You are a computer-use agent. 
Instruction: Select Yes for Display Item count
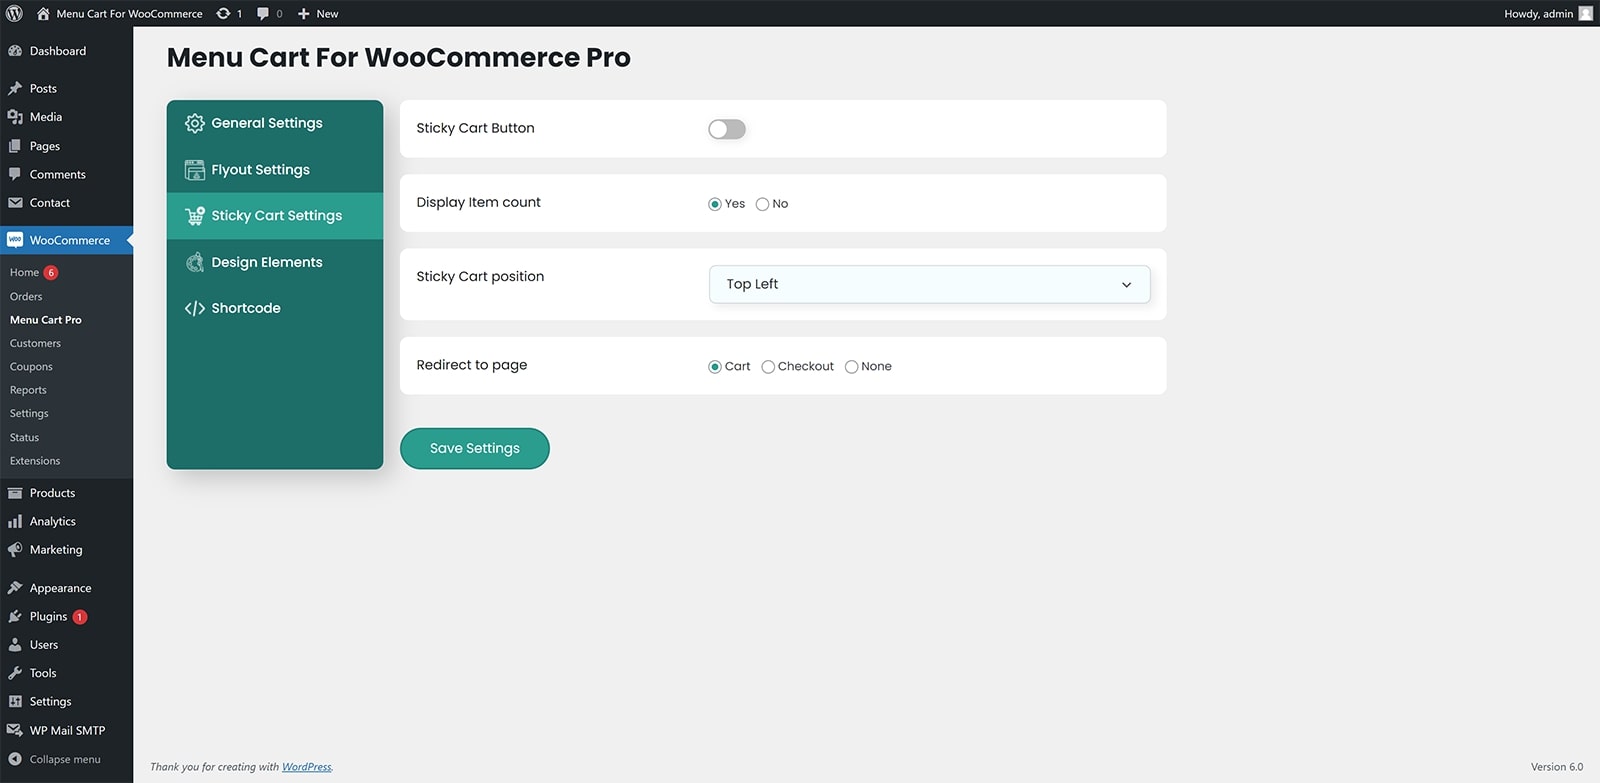pyautogui.click(x=715, y=204)
